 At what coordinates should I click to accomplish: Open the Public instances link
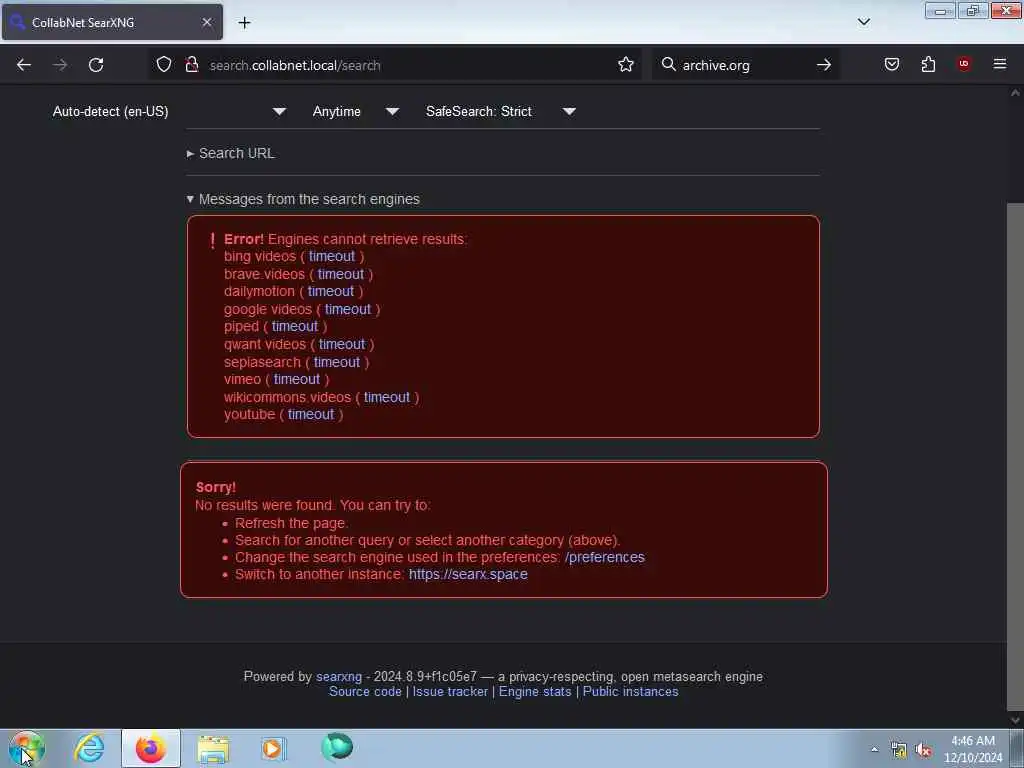630,692
